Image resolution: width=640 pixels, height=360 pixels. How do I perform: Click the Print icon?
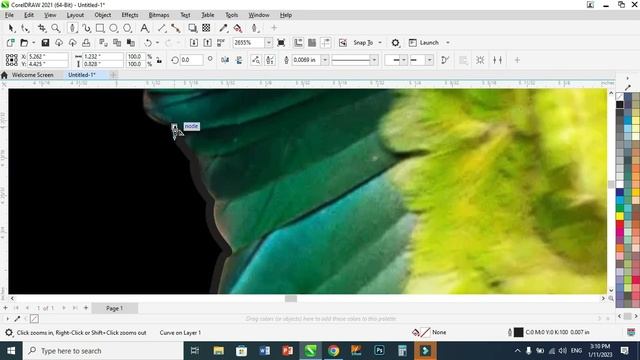click(86, 42)
